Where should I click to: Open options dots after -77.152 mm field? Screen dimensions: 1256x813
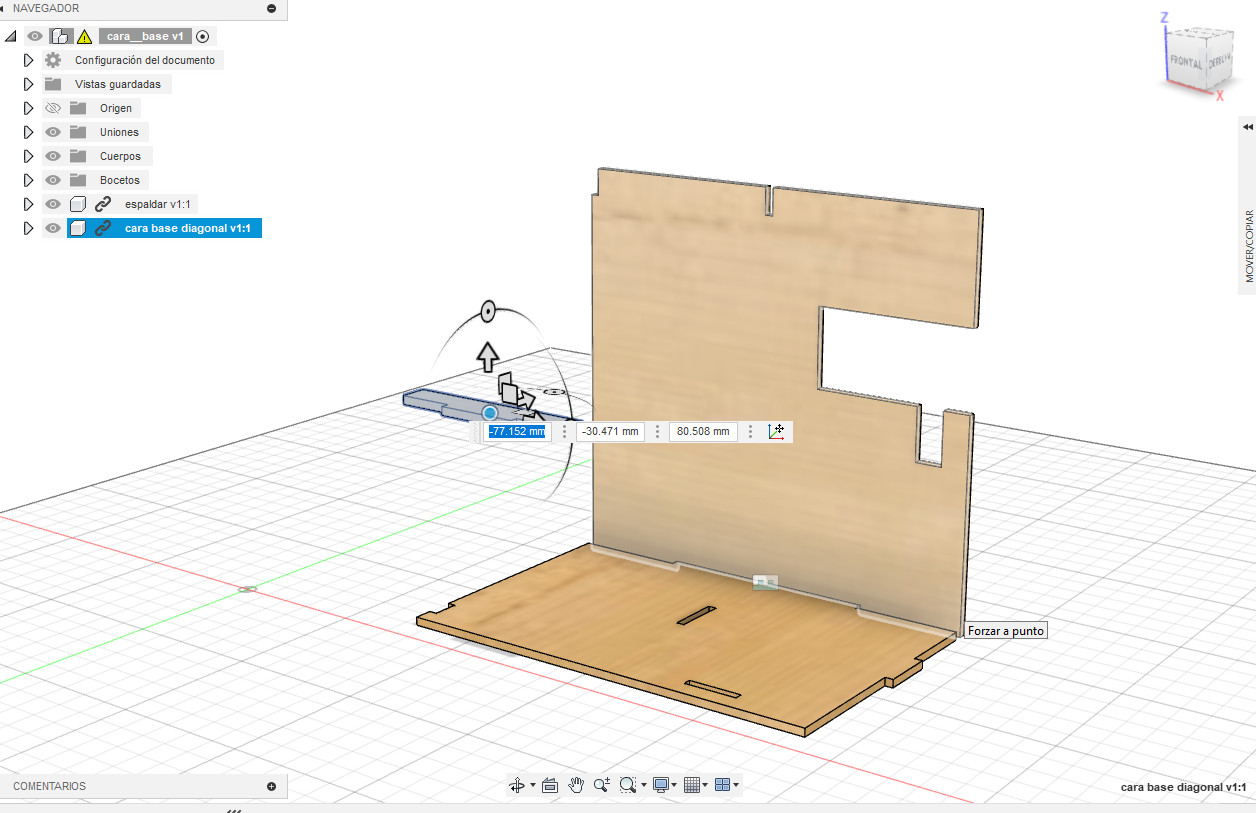click(564, 431)
